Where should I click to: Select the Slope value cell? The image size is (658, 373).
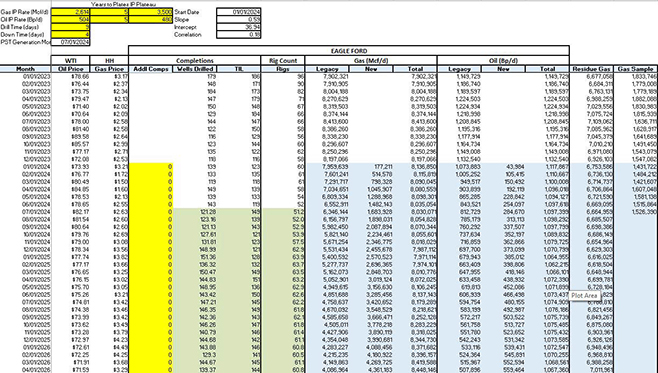coord(239,20)
